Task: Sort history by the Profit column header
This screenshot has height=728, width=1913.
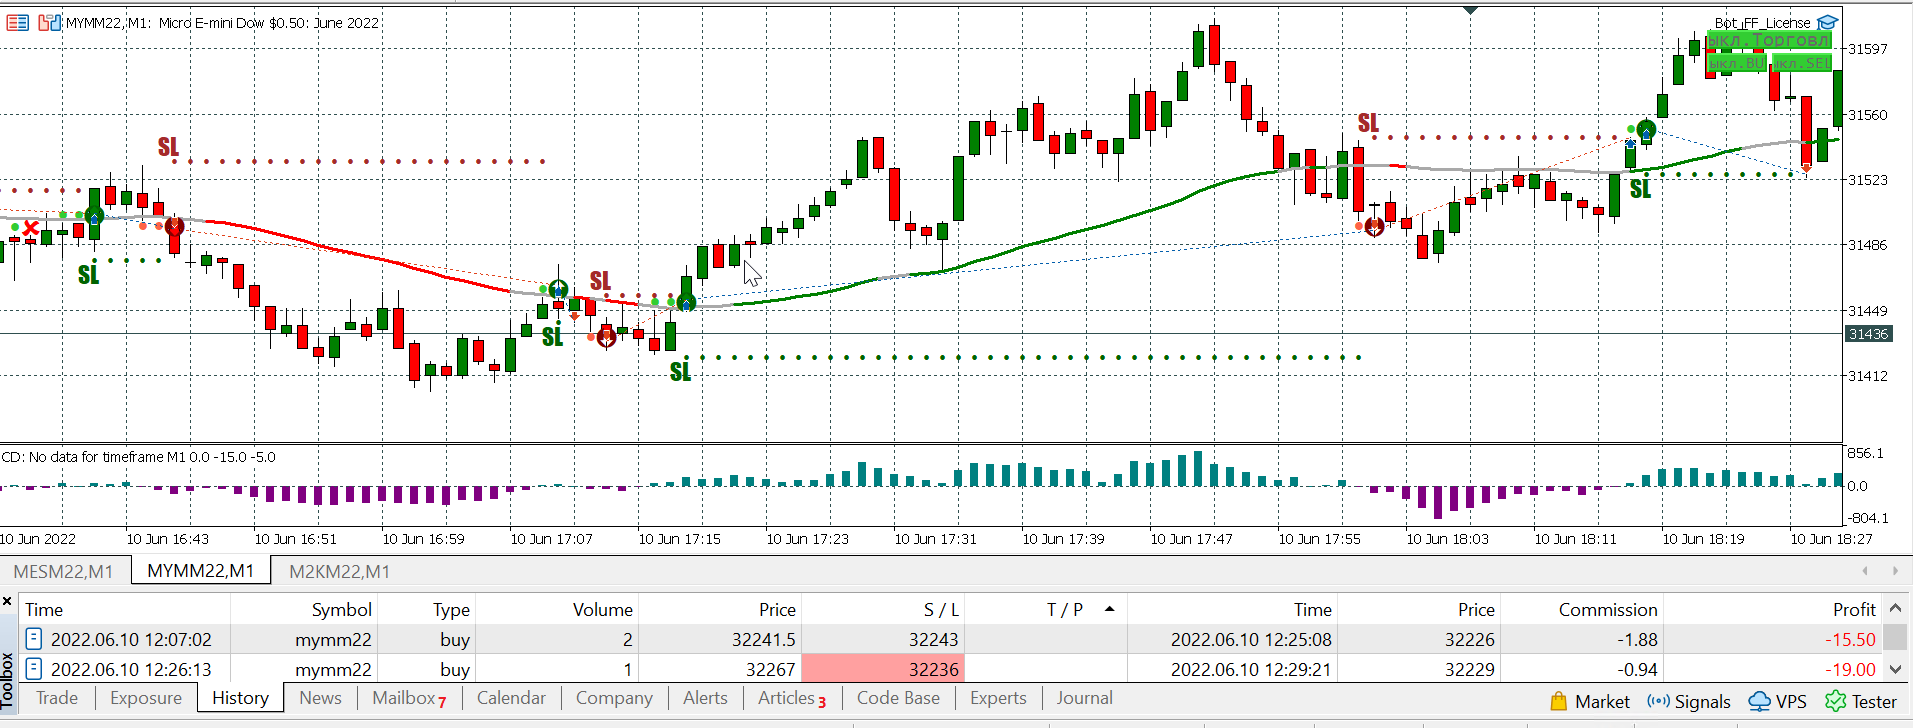Action: point(1853,609)
